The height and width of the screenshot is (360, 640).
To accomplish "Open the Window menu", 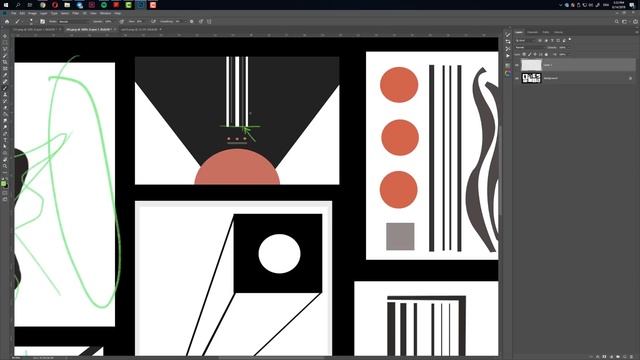I will 105,13.
